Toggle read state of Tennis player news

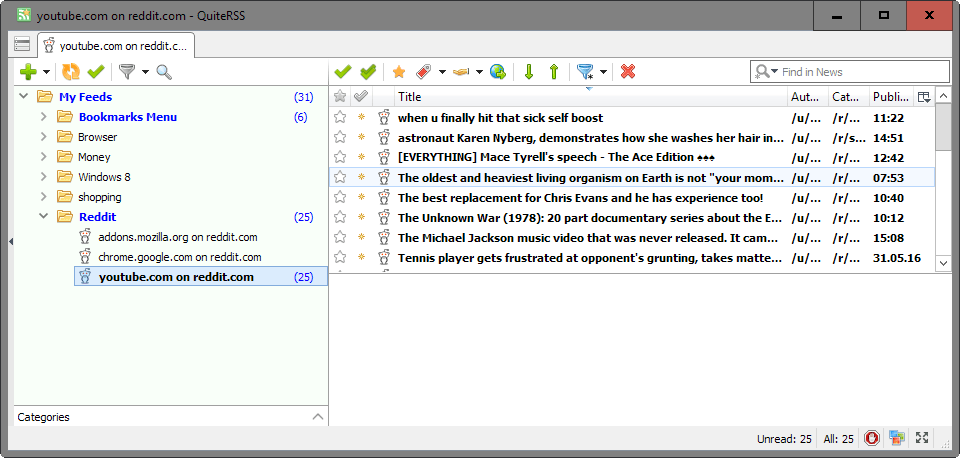(x=361, y=258)
